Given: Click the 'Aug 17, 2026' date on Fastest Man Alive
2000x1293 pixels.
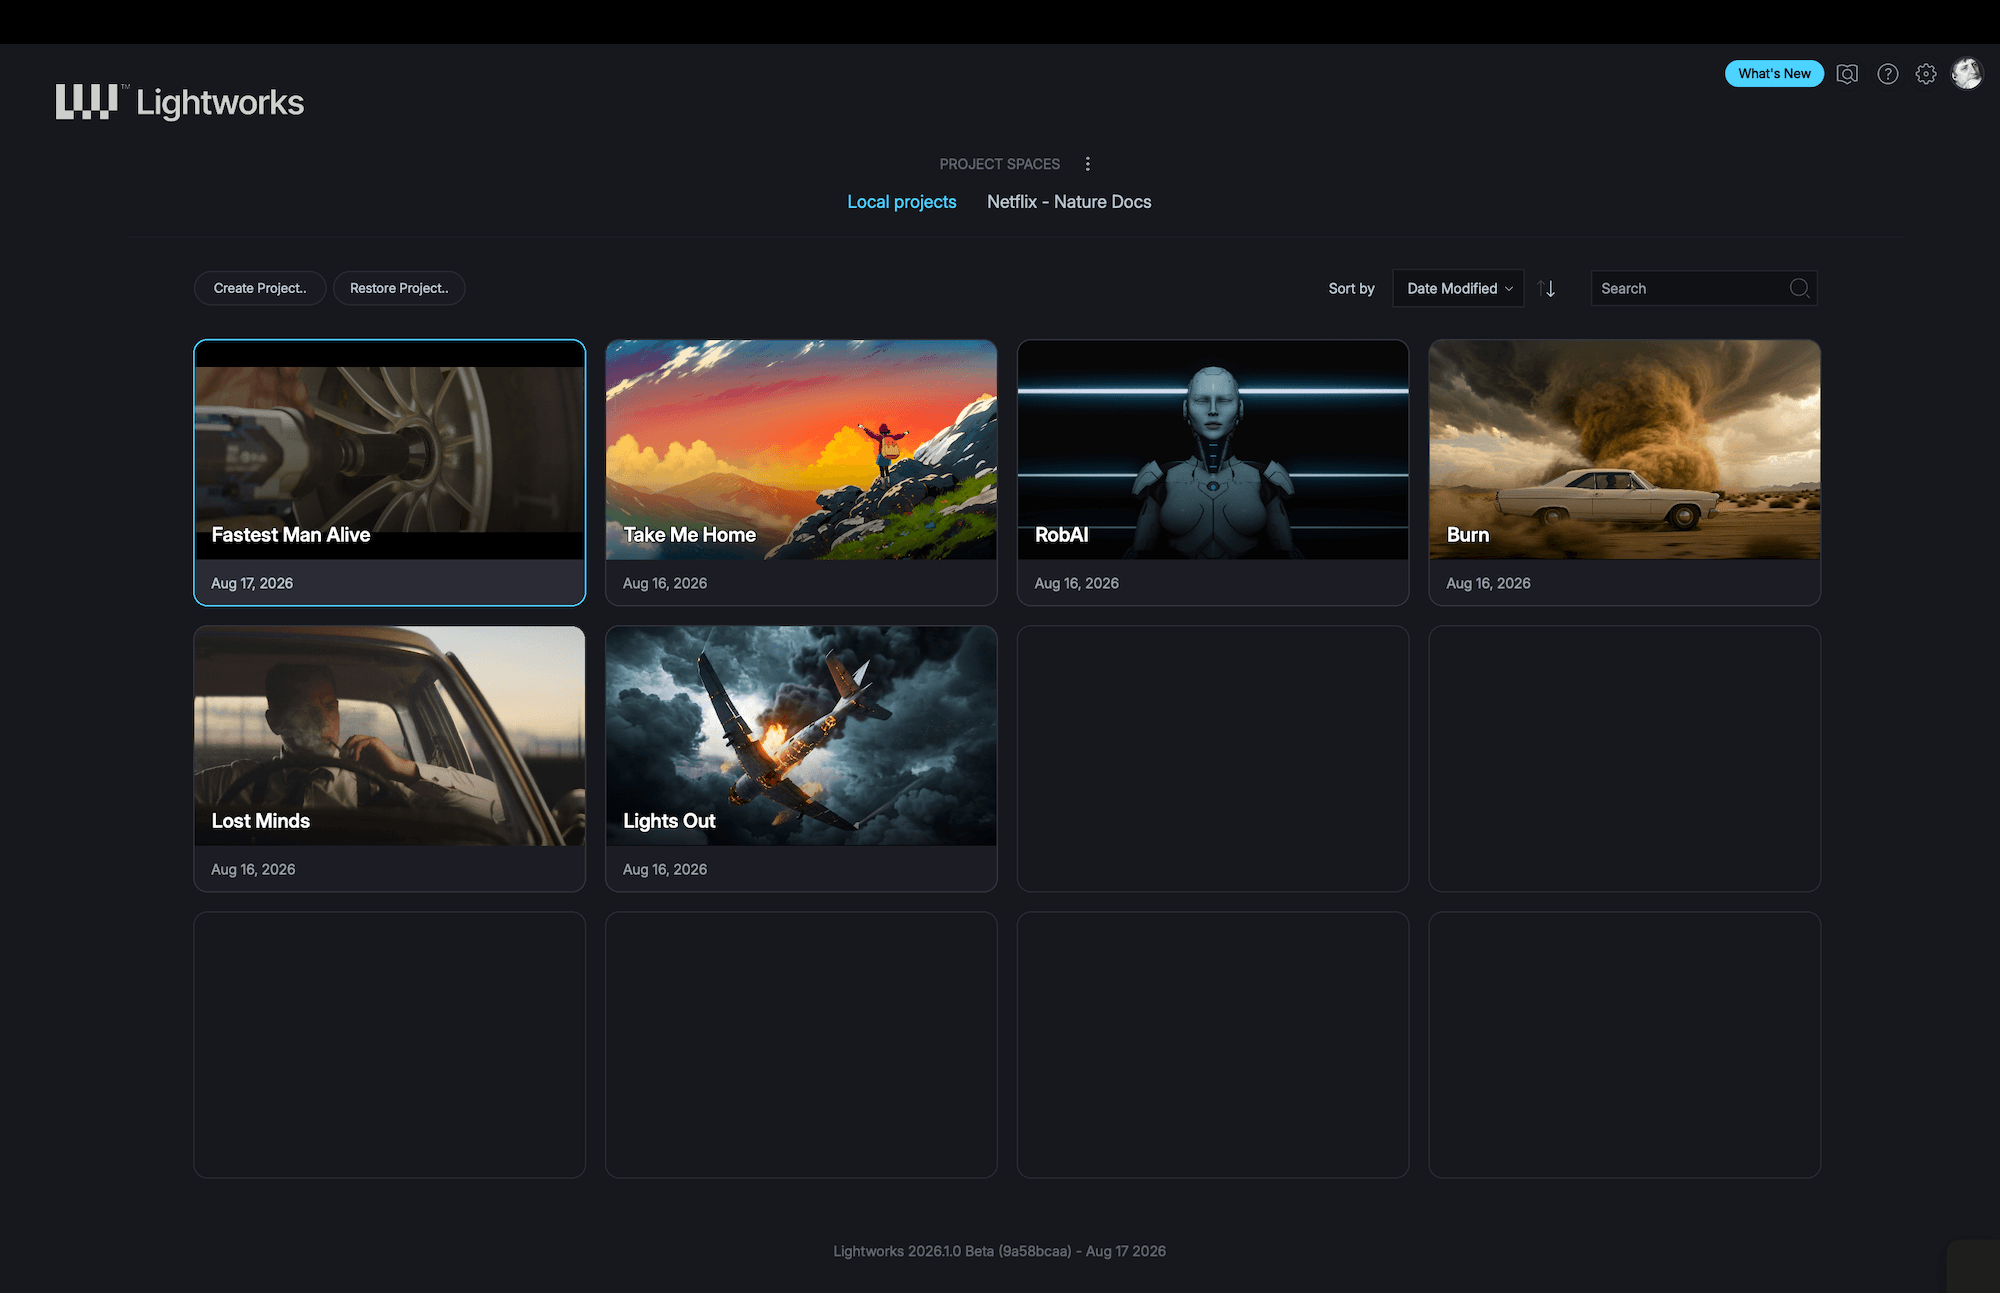Looking at the screenshot, I should (252, 583).
